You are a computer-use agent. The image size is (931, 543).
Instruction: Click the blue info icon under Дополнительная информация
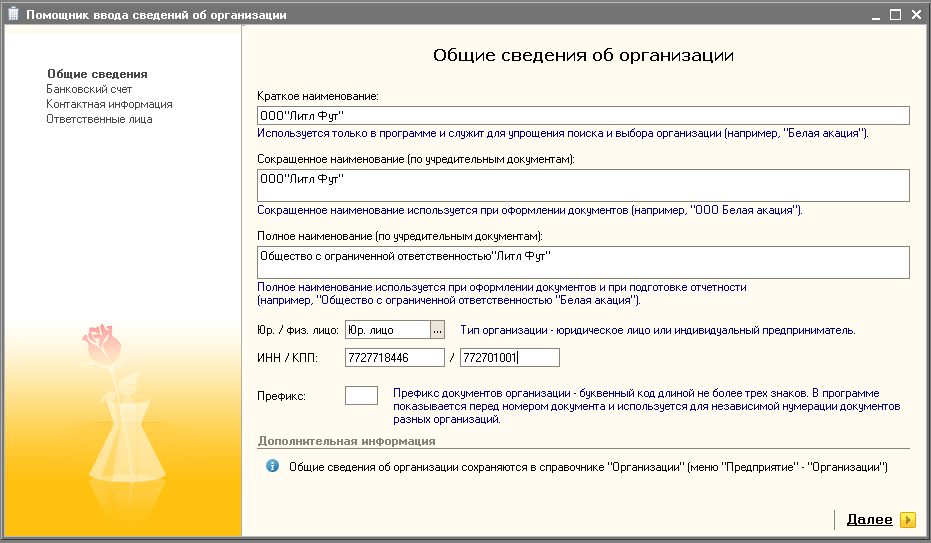[272, 466]
